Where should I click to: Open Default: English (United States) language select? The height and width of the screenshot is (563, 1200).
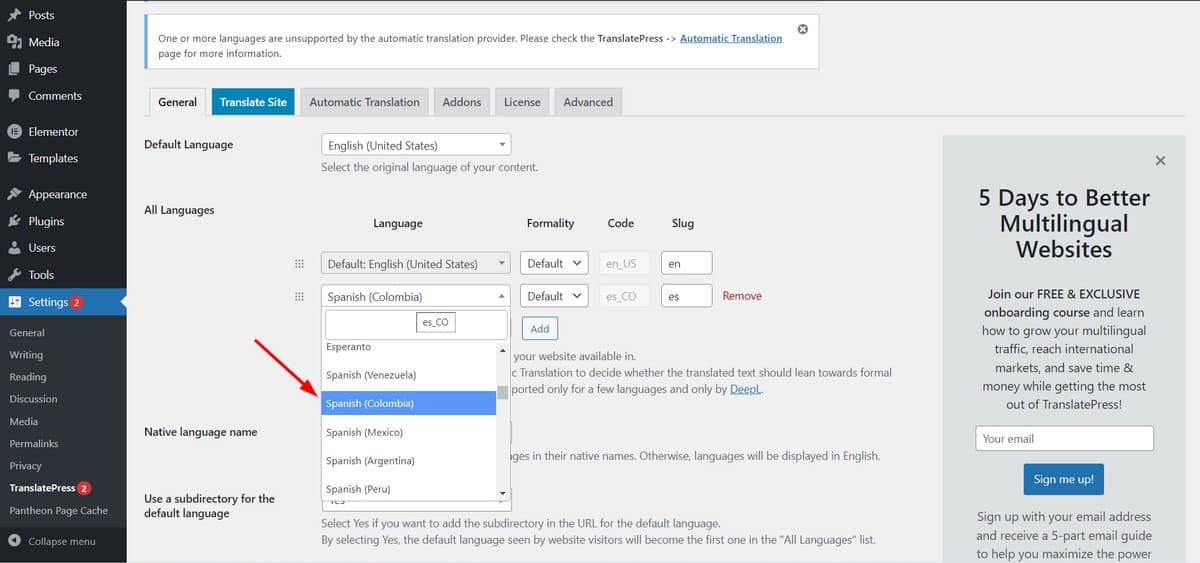tap(416, 264)
